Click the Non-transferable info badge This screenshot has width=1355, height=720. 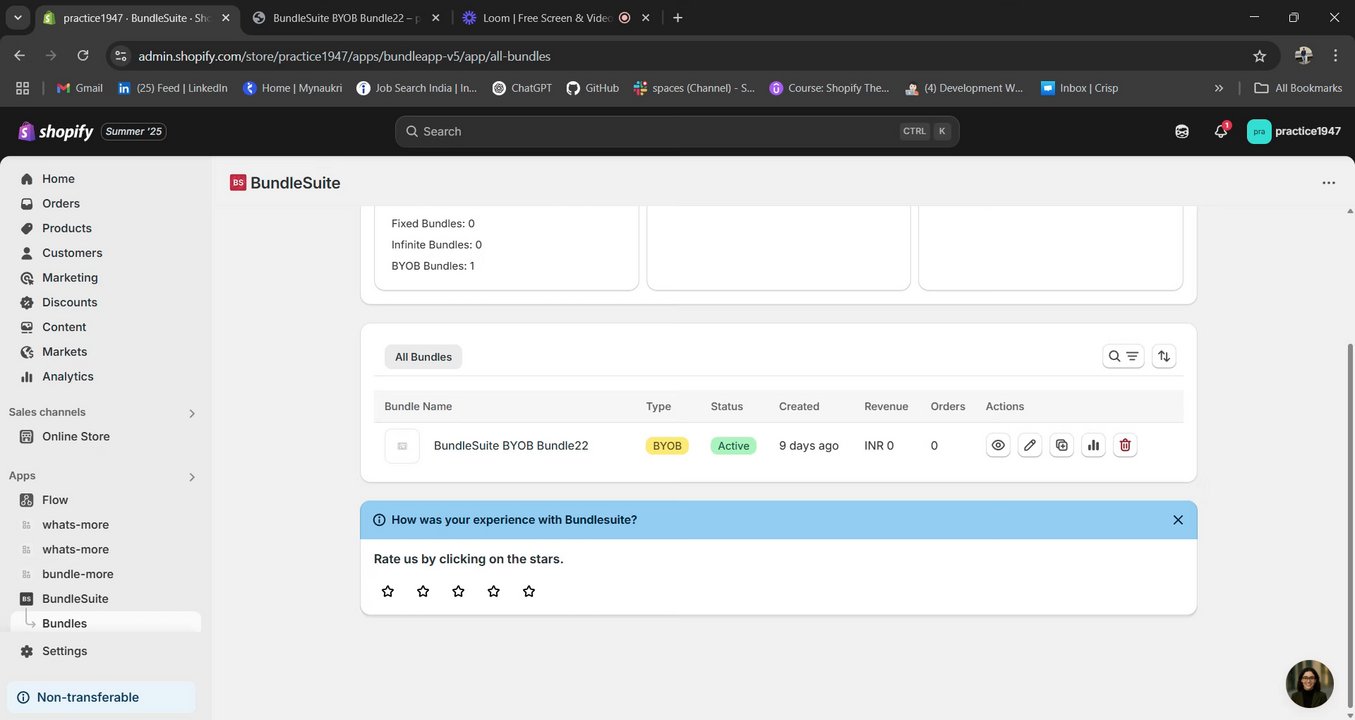tap(101, 697)
